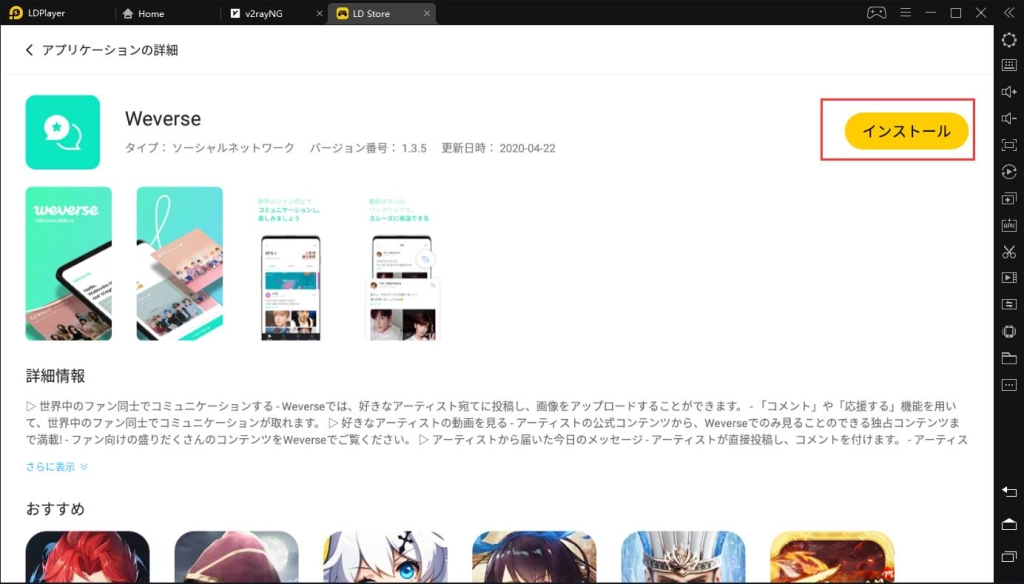Close the v2rayNG tab

click(319, 13)
